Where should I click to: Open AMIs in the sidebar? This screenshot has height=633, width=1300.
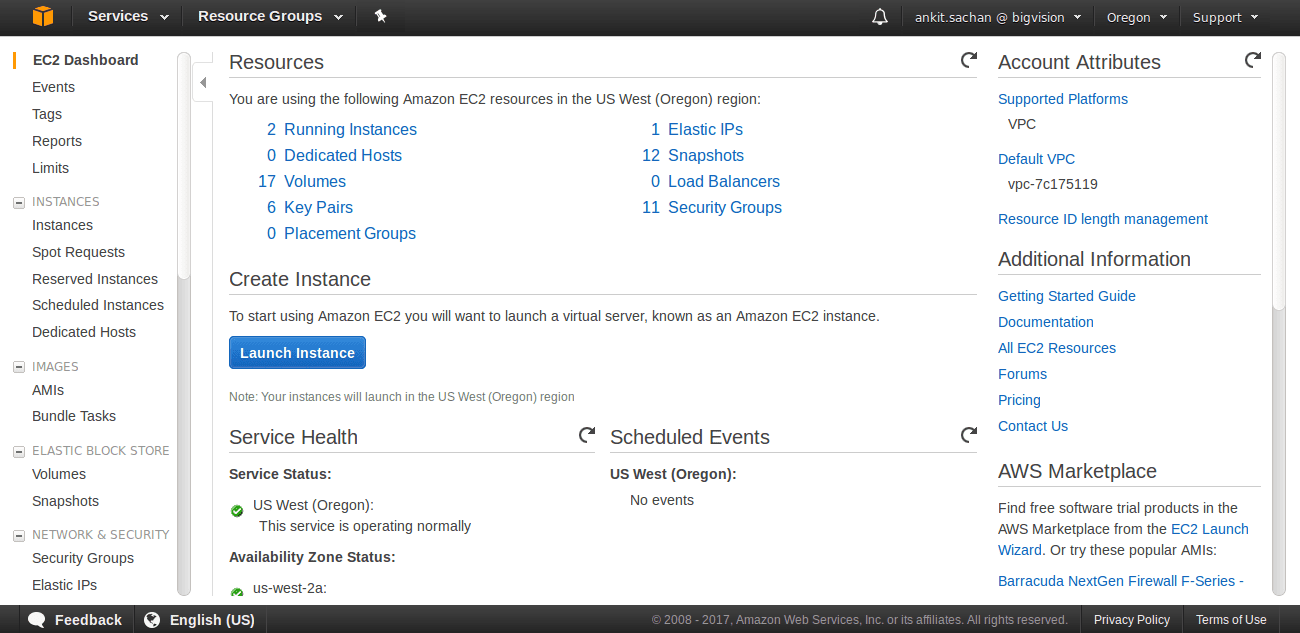(x=48, y=390)
